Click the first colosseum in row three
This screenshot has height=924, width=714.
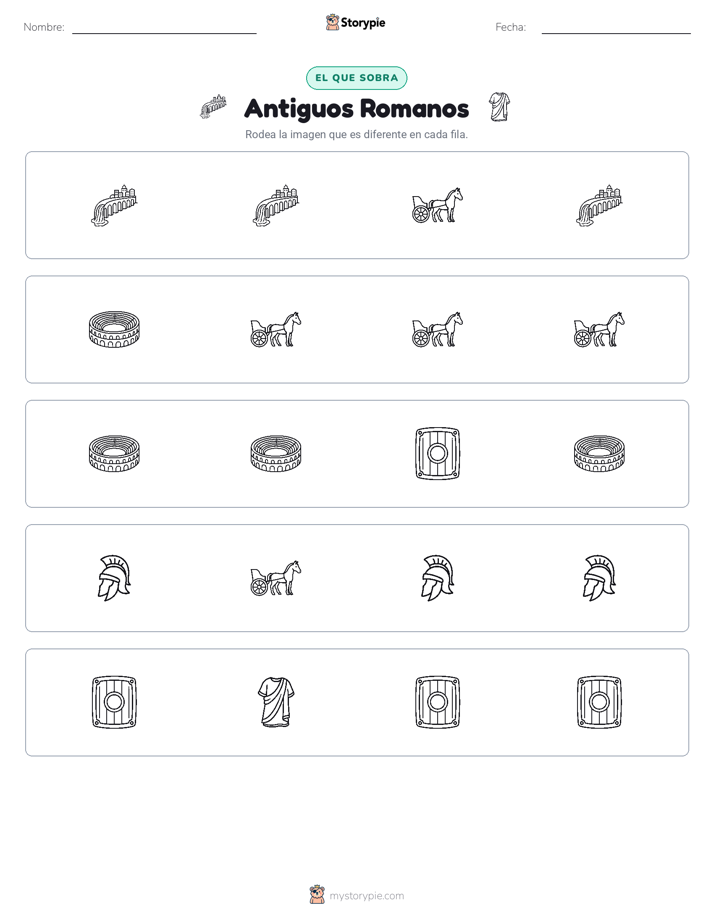click(114, 453)
